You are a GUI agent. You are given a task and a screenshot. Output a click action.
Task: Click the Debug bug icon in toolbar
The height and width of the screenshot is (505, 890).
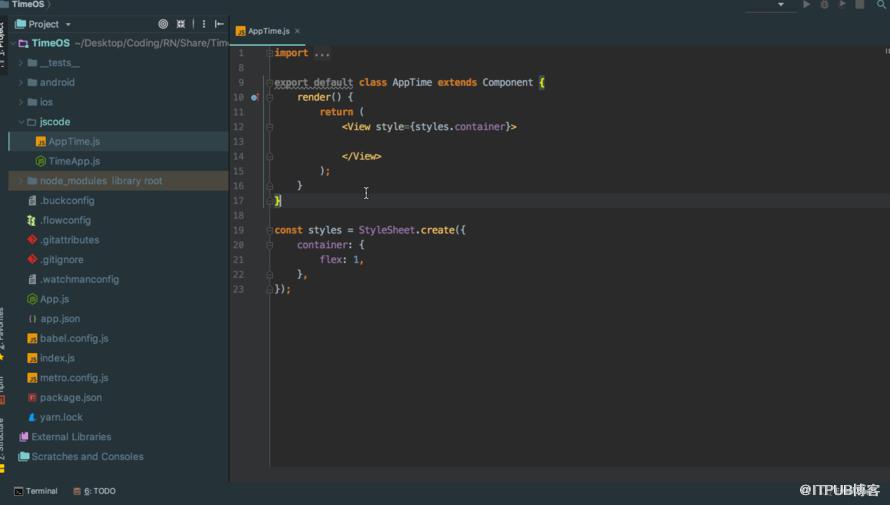pyautogui.click(x=824, y=5)
